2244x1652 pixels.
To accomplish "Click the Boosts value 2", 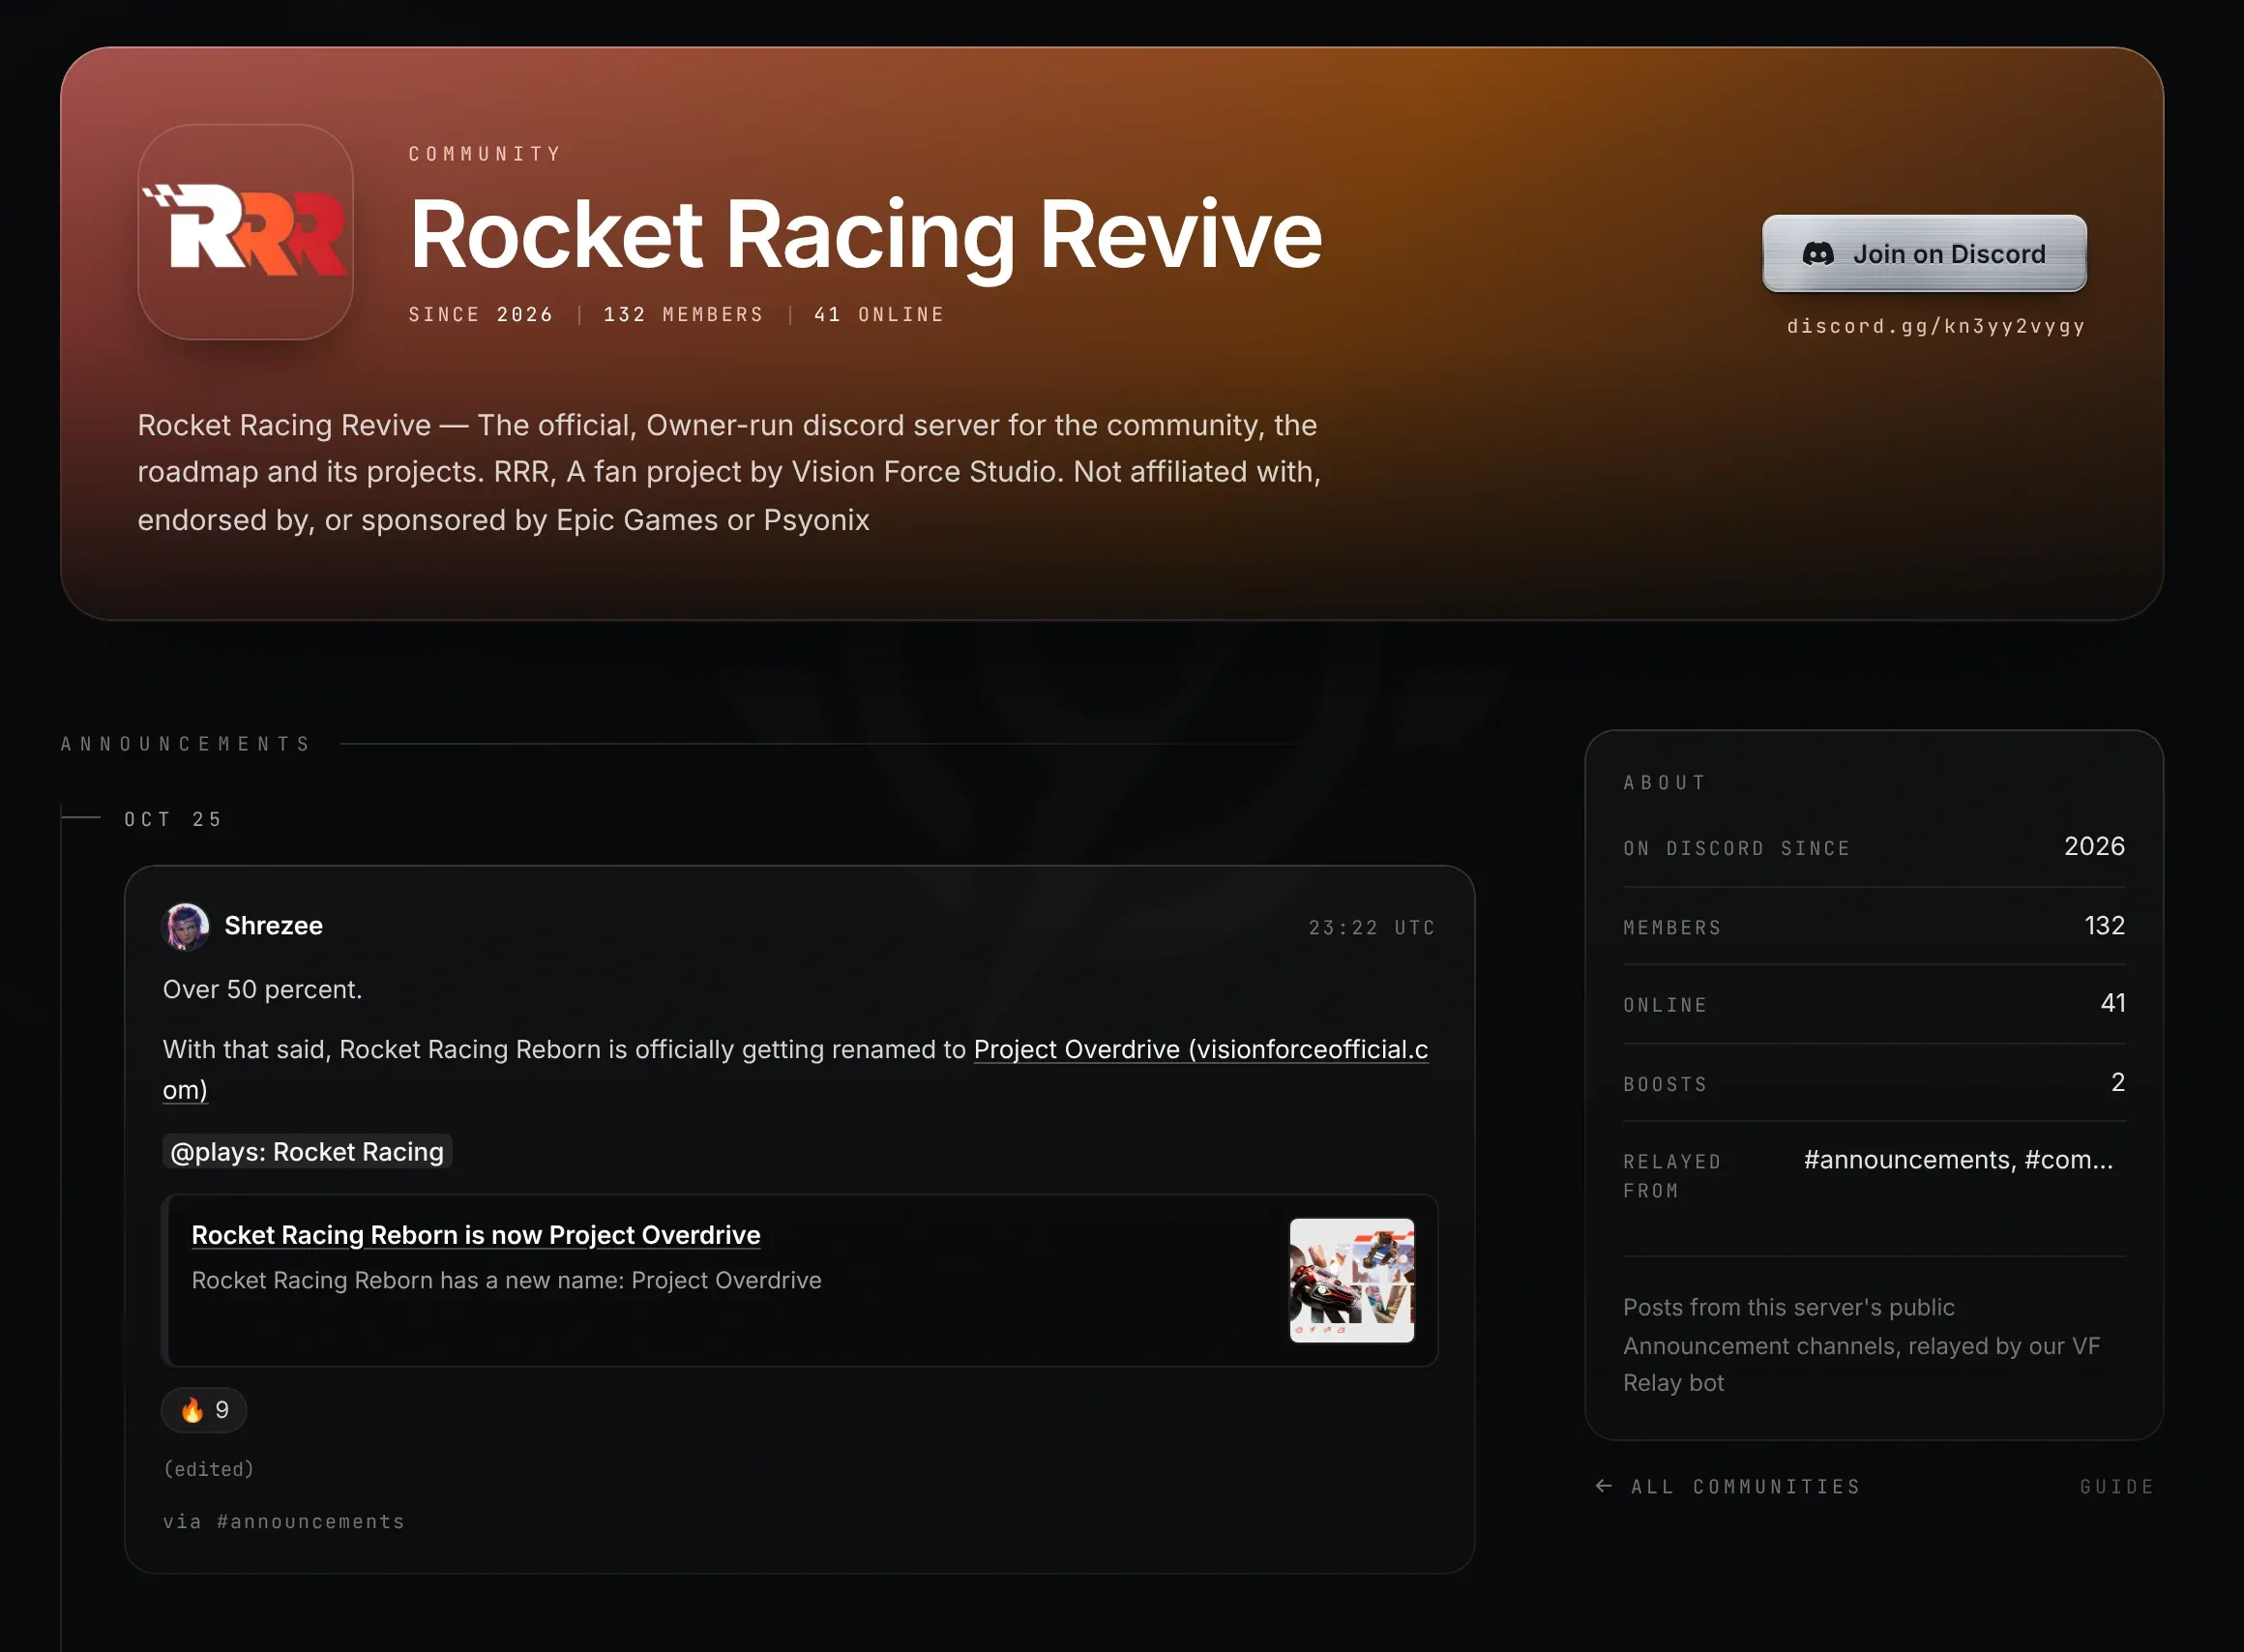I will coord(2117,1082).
